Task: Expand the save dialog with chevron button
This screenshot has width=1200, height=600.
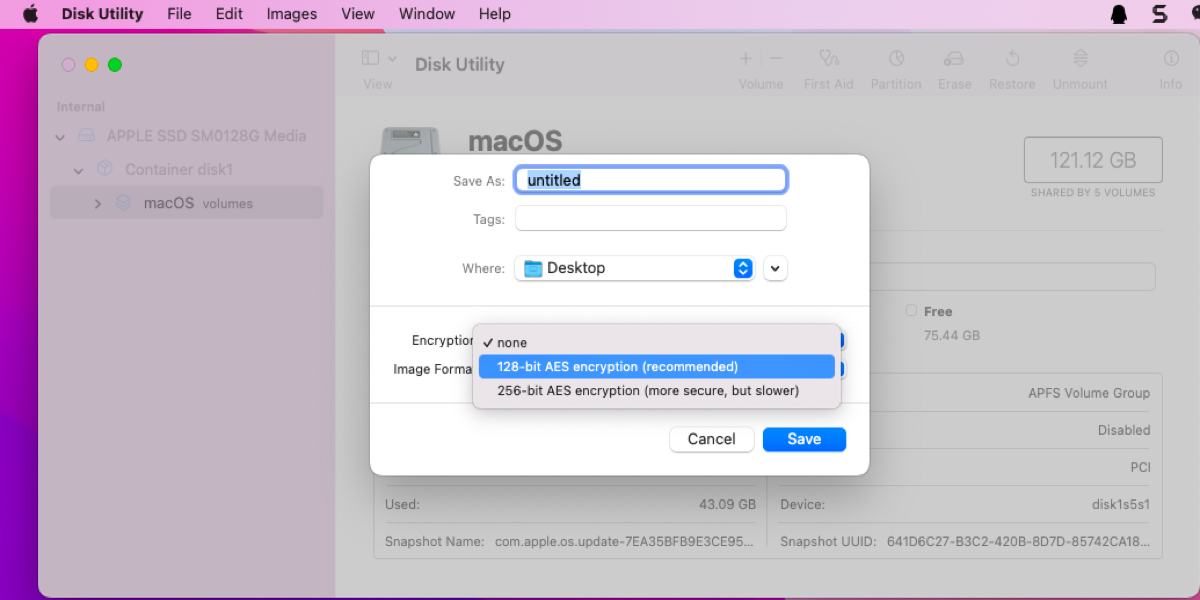Action: coord(775,268)
